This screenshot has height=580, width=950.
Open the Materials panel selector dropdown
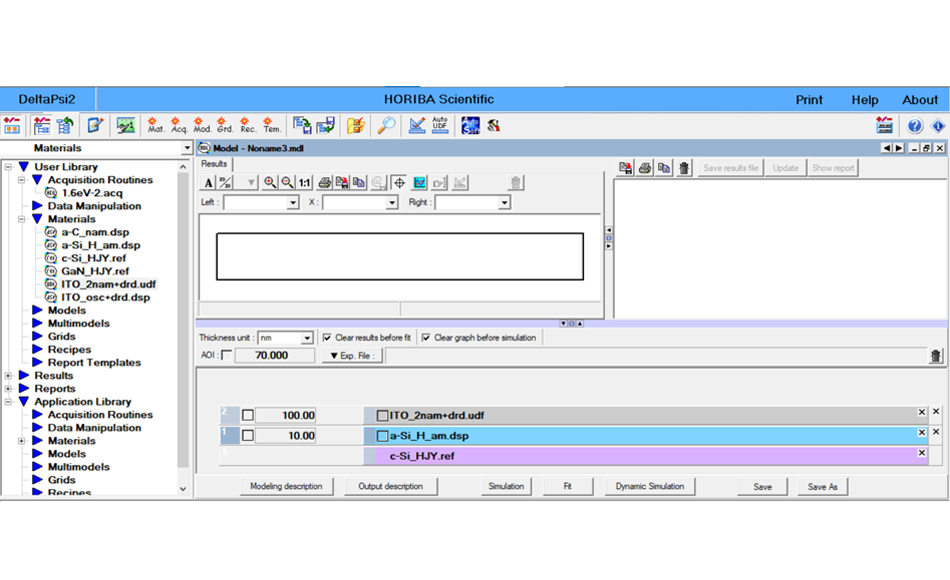pyautogui.click(x=187, y=148)
